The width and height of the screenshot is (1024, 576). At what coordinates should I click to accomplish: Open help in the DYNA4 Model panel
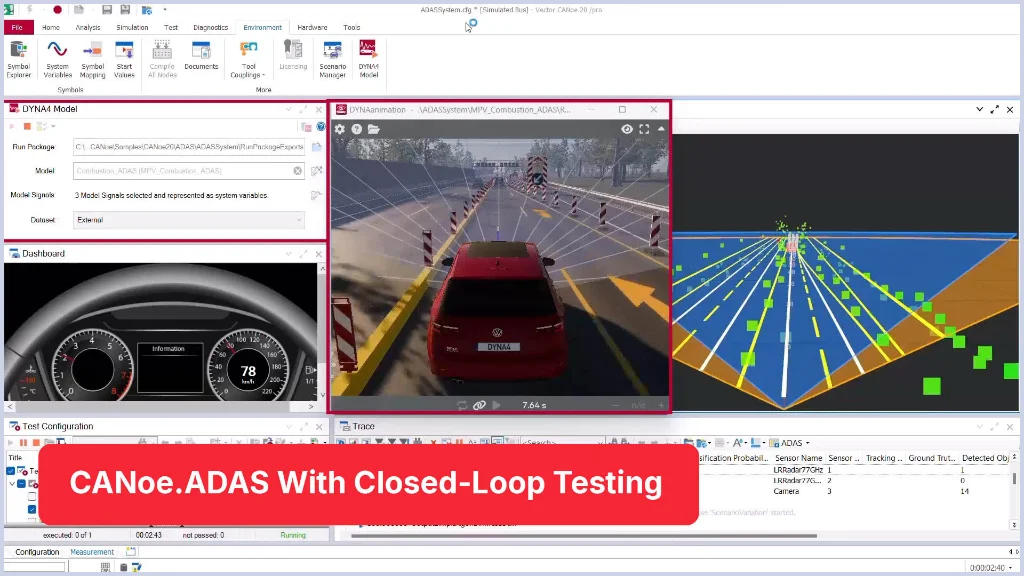coord(321,127)
